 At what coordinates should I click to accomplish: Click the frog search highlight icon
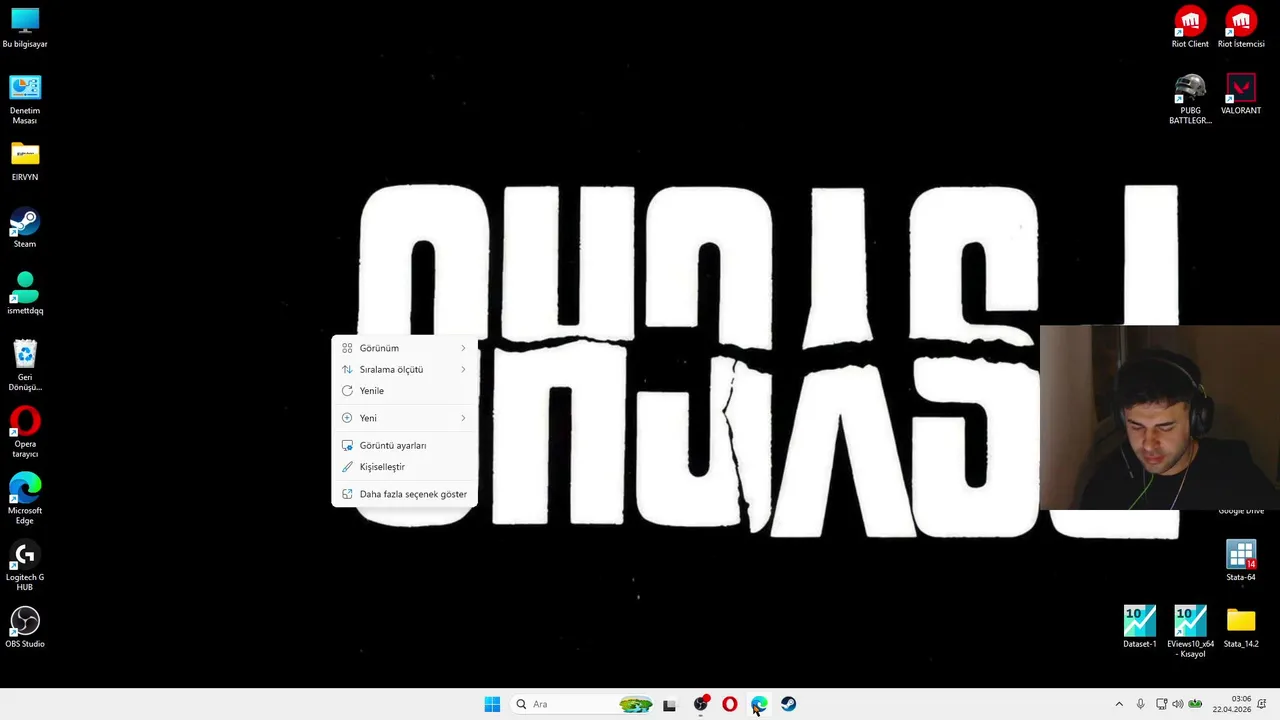pyautogui.click(x=636, y=704)
